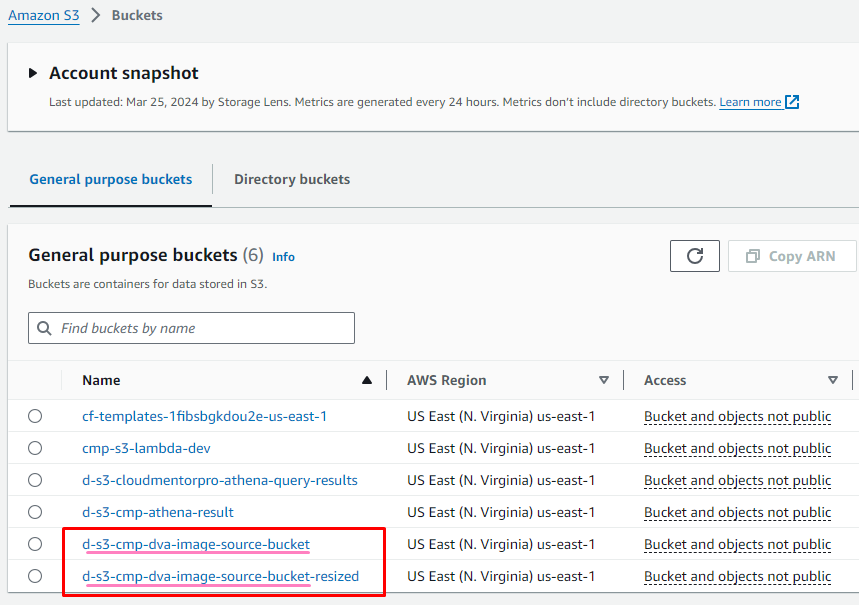Click the external link icon beside Learn more
859x605 pixels.
792,102
